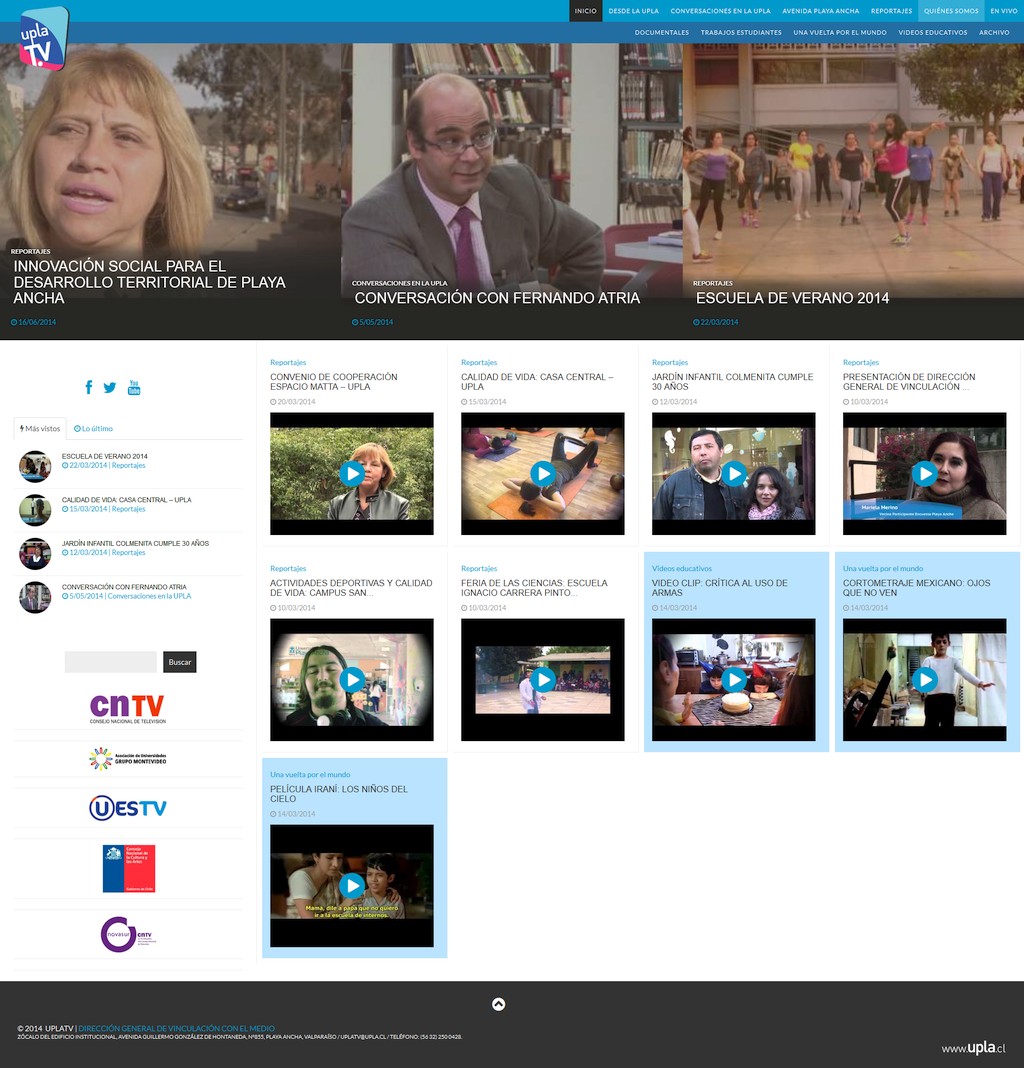
Task: Click the Upla TV logo
Action: [44, 39]
